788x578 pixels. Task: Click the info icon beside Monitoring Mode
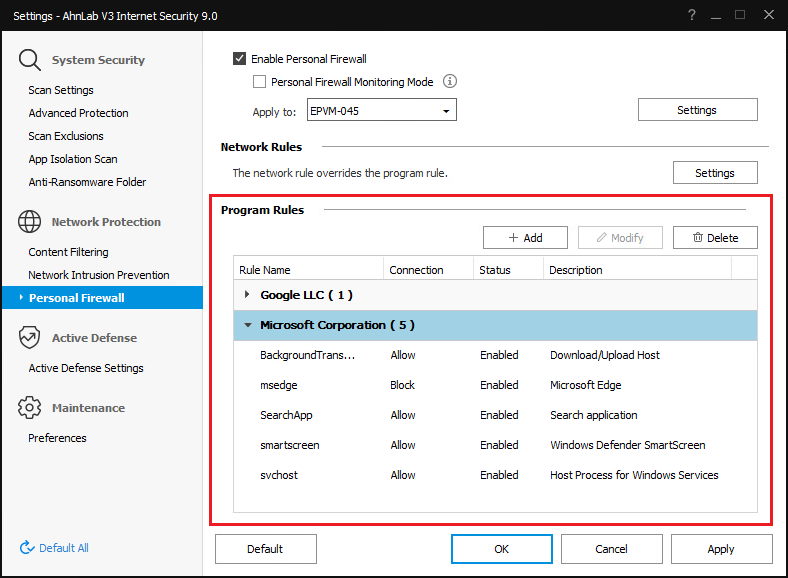pos(450,81)
